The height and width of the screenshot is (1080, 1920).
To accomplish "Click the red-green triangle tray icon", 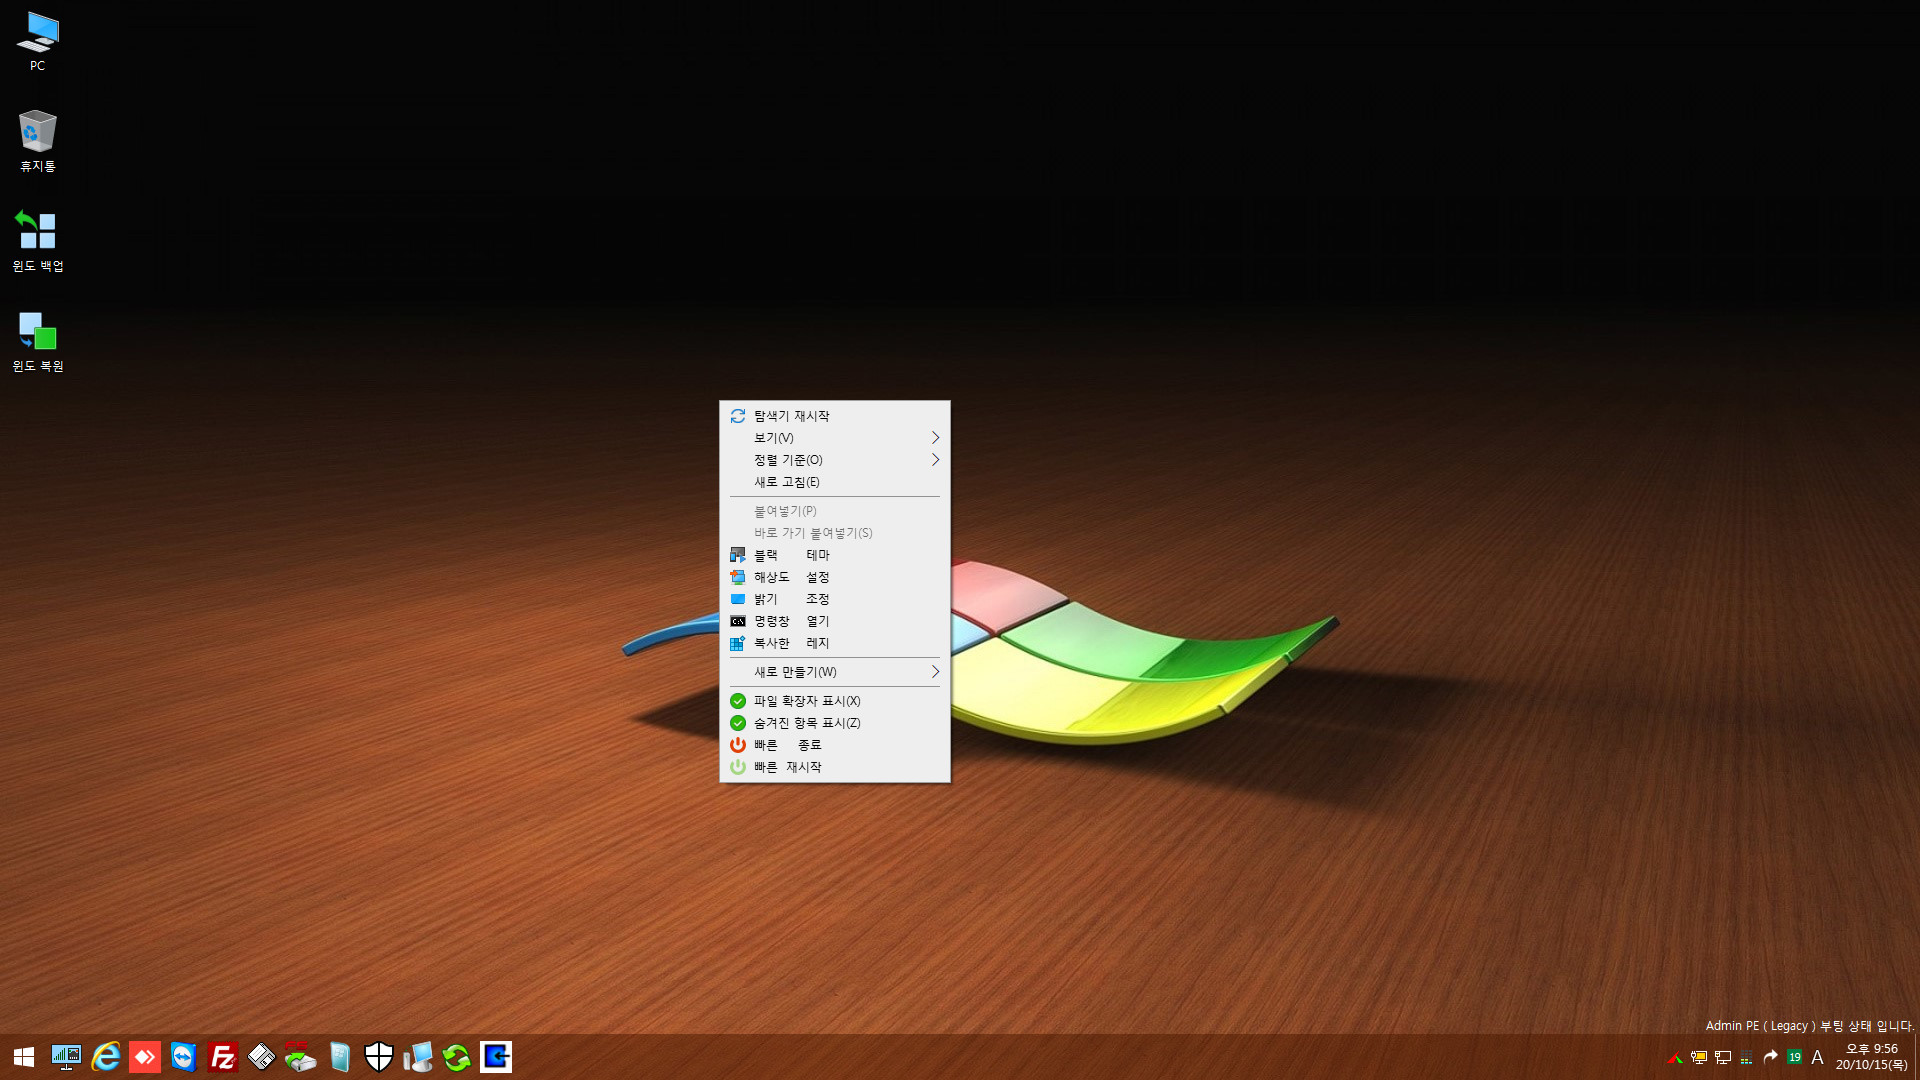I will coord(1675,1058).
